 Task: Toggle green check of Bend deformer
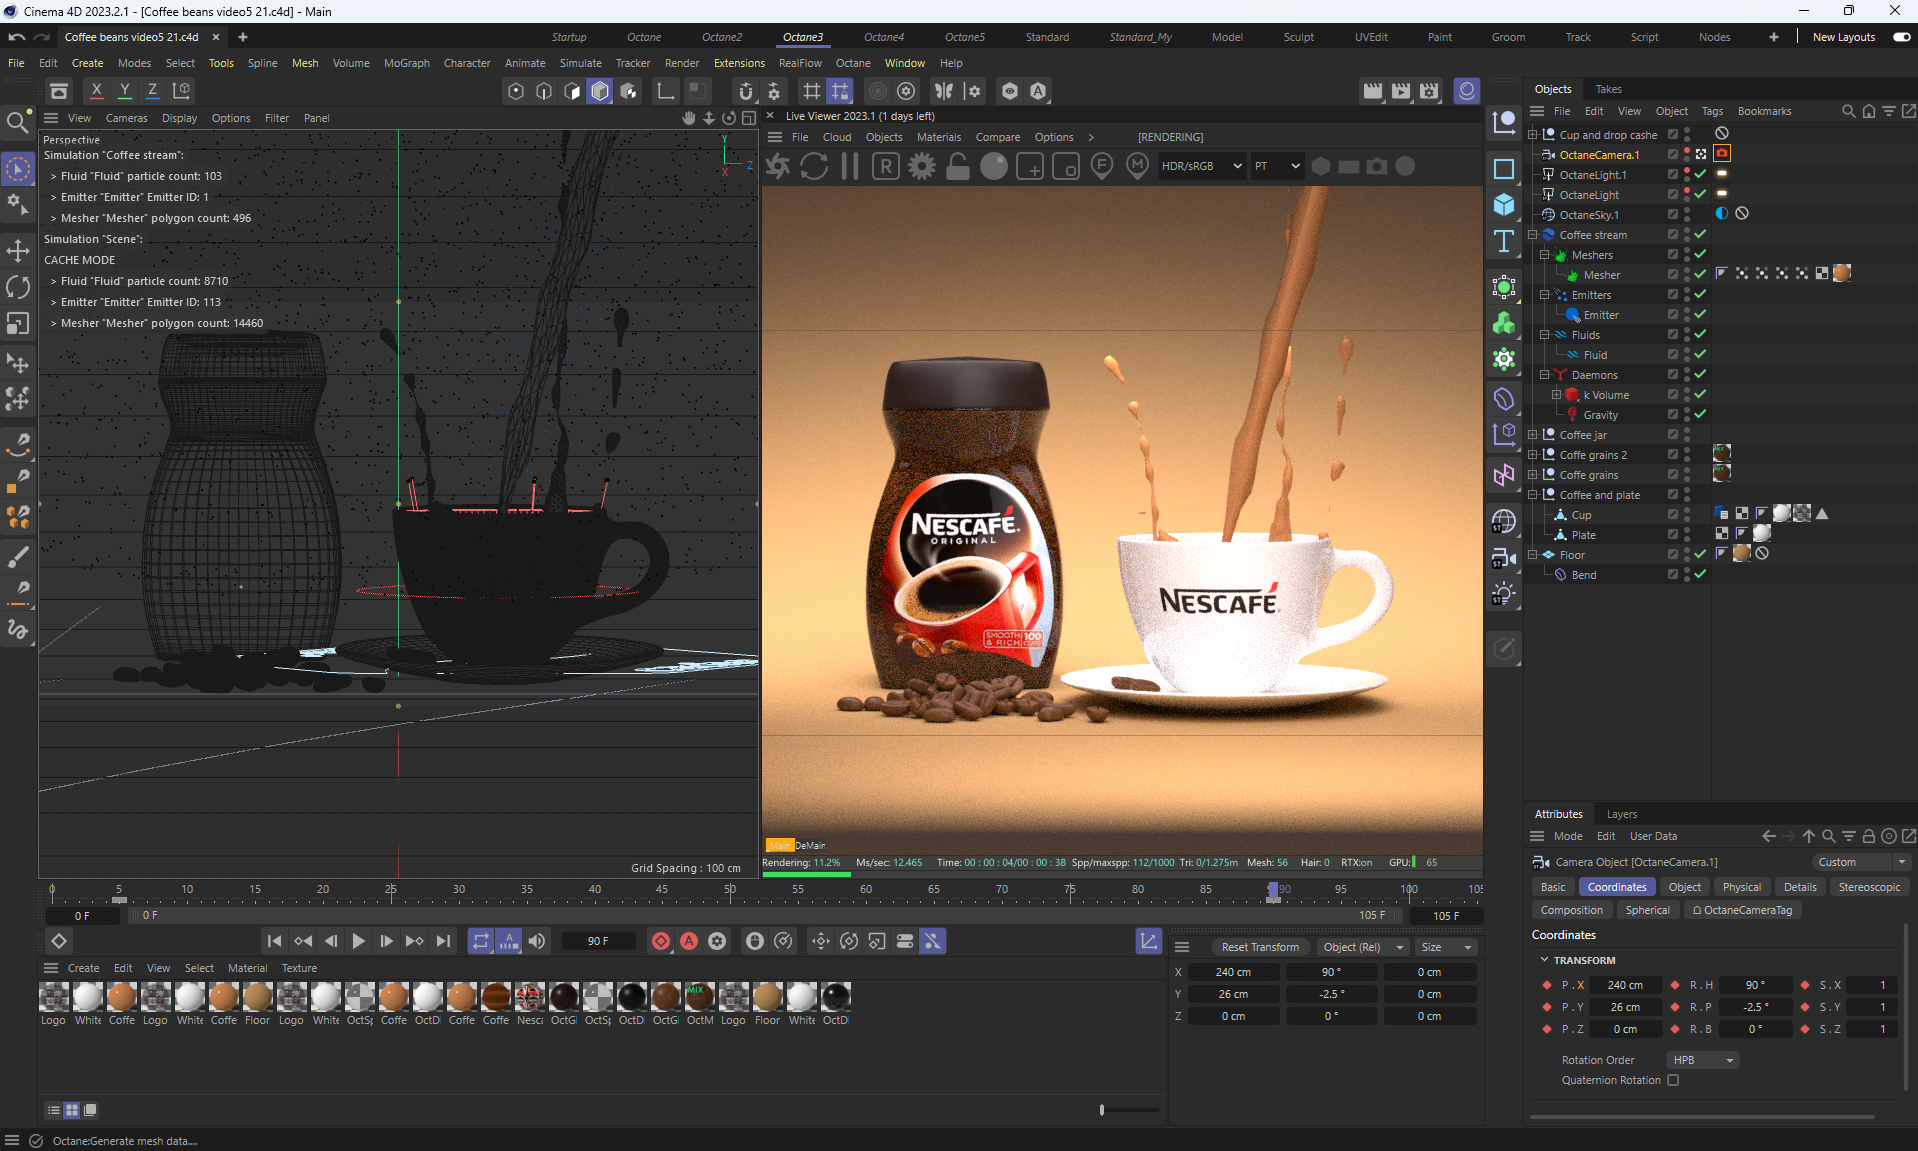1700,575
